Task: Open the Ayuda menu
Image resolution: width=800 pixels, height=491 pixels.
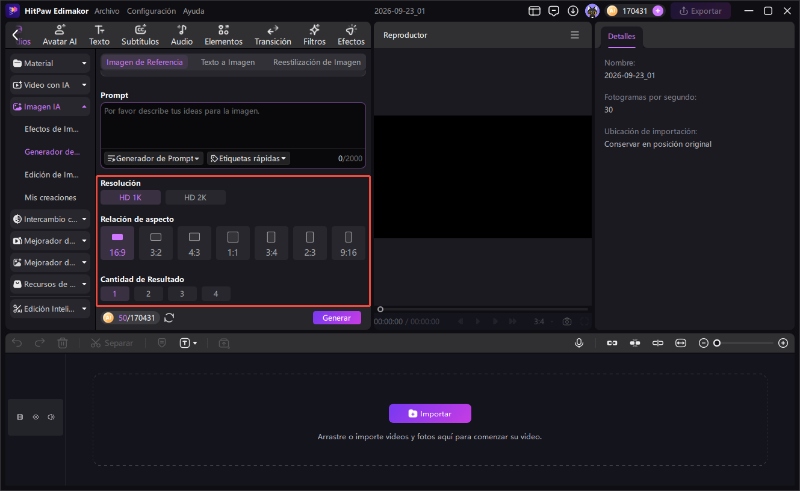Action: [193, 11]
